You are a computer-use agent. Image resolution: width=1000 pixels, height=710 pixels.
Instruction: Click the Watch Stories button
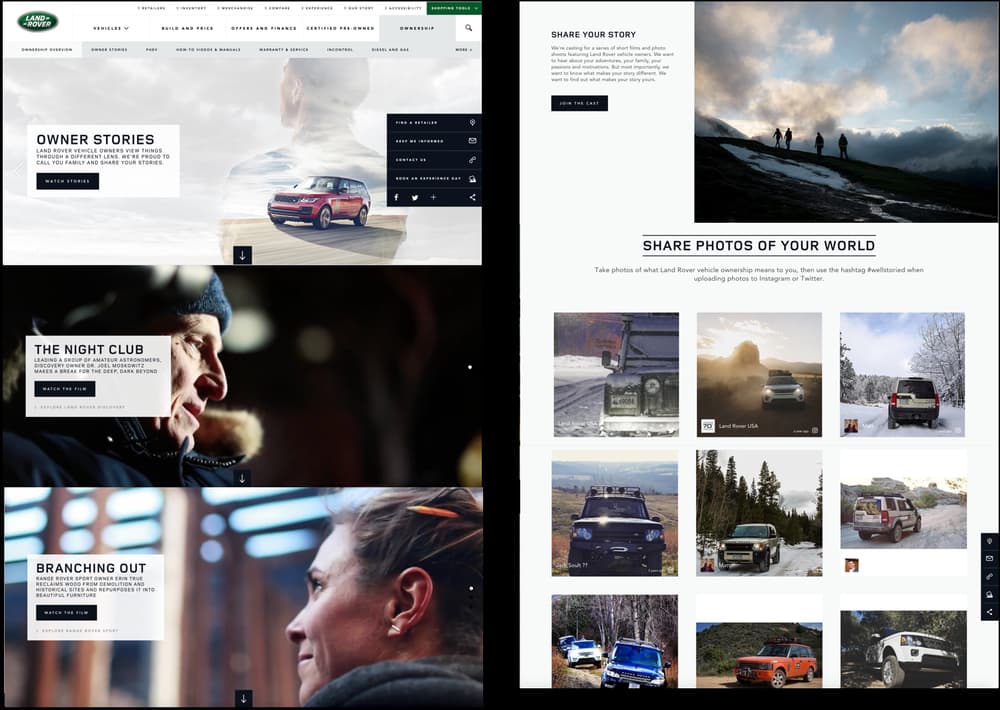coord(68,181)
